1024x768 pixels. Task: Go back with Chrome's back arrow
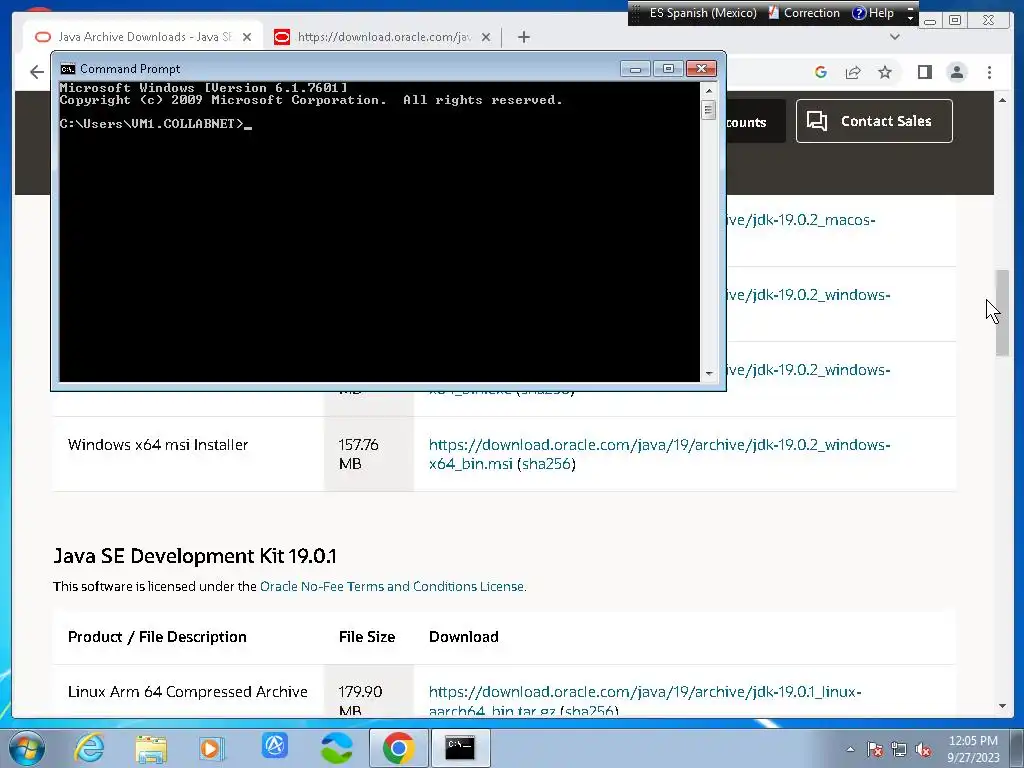point(37,72)
